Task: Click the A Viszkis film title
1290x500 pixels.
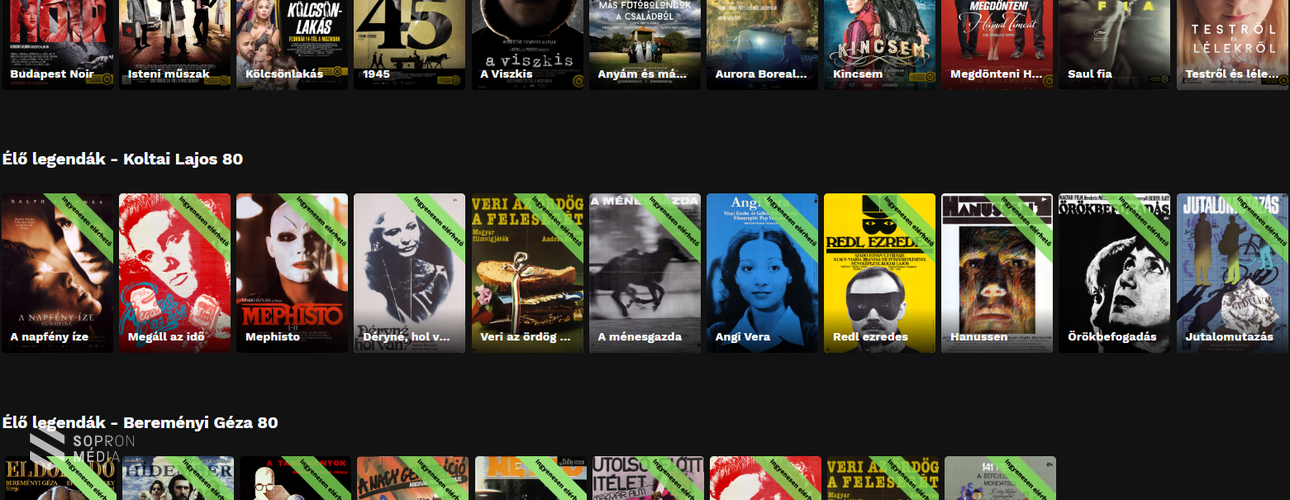Action: (506, 74)
